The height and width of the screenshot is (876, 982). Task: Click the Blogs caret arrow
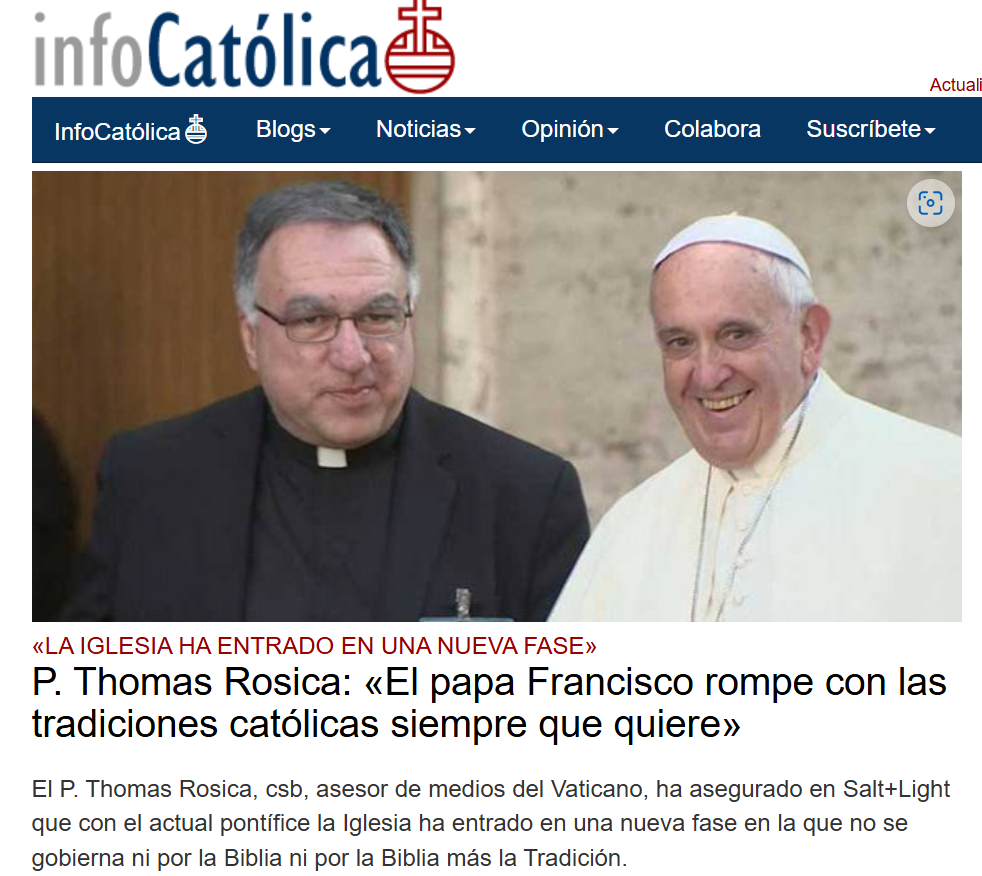click(x=325, y=131)
